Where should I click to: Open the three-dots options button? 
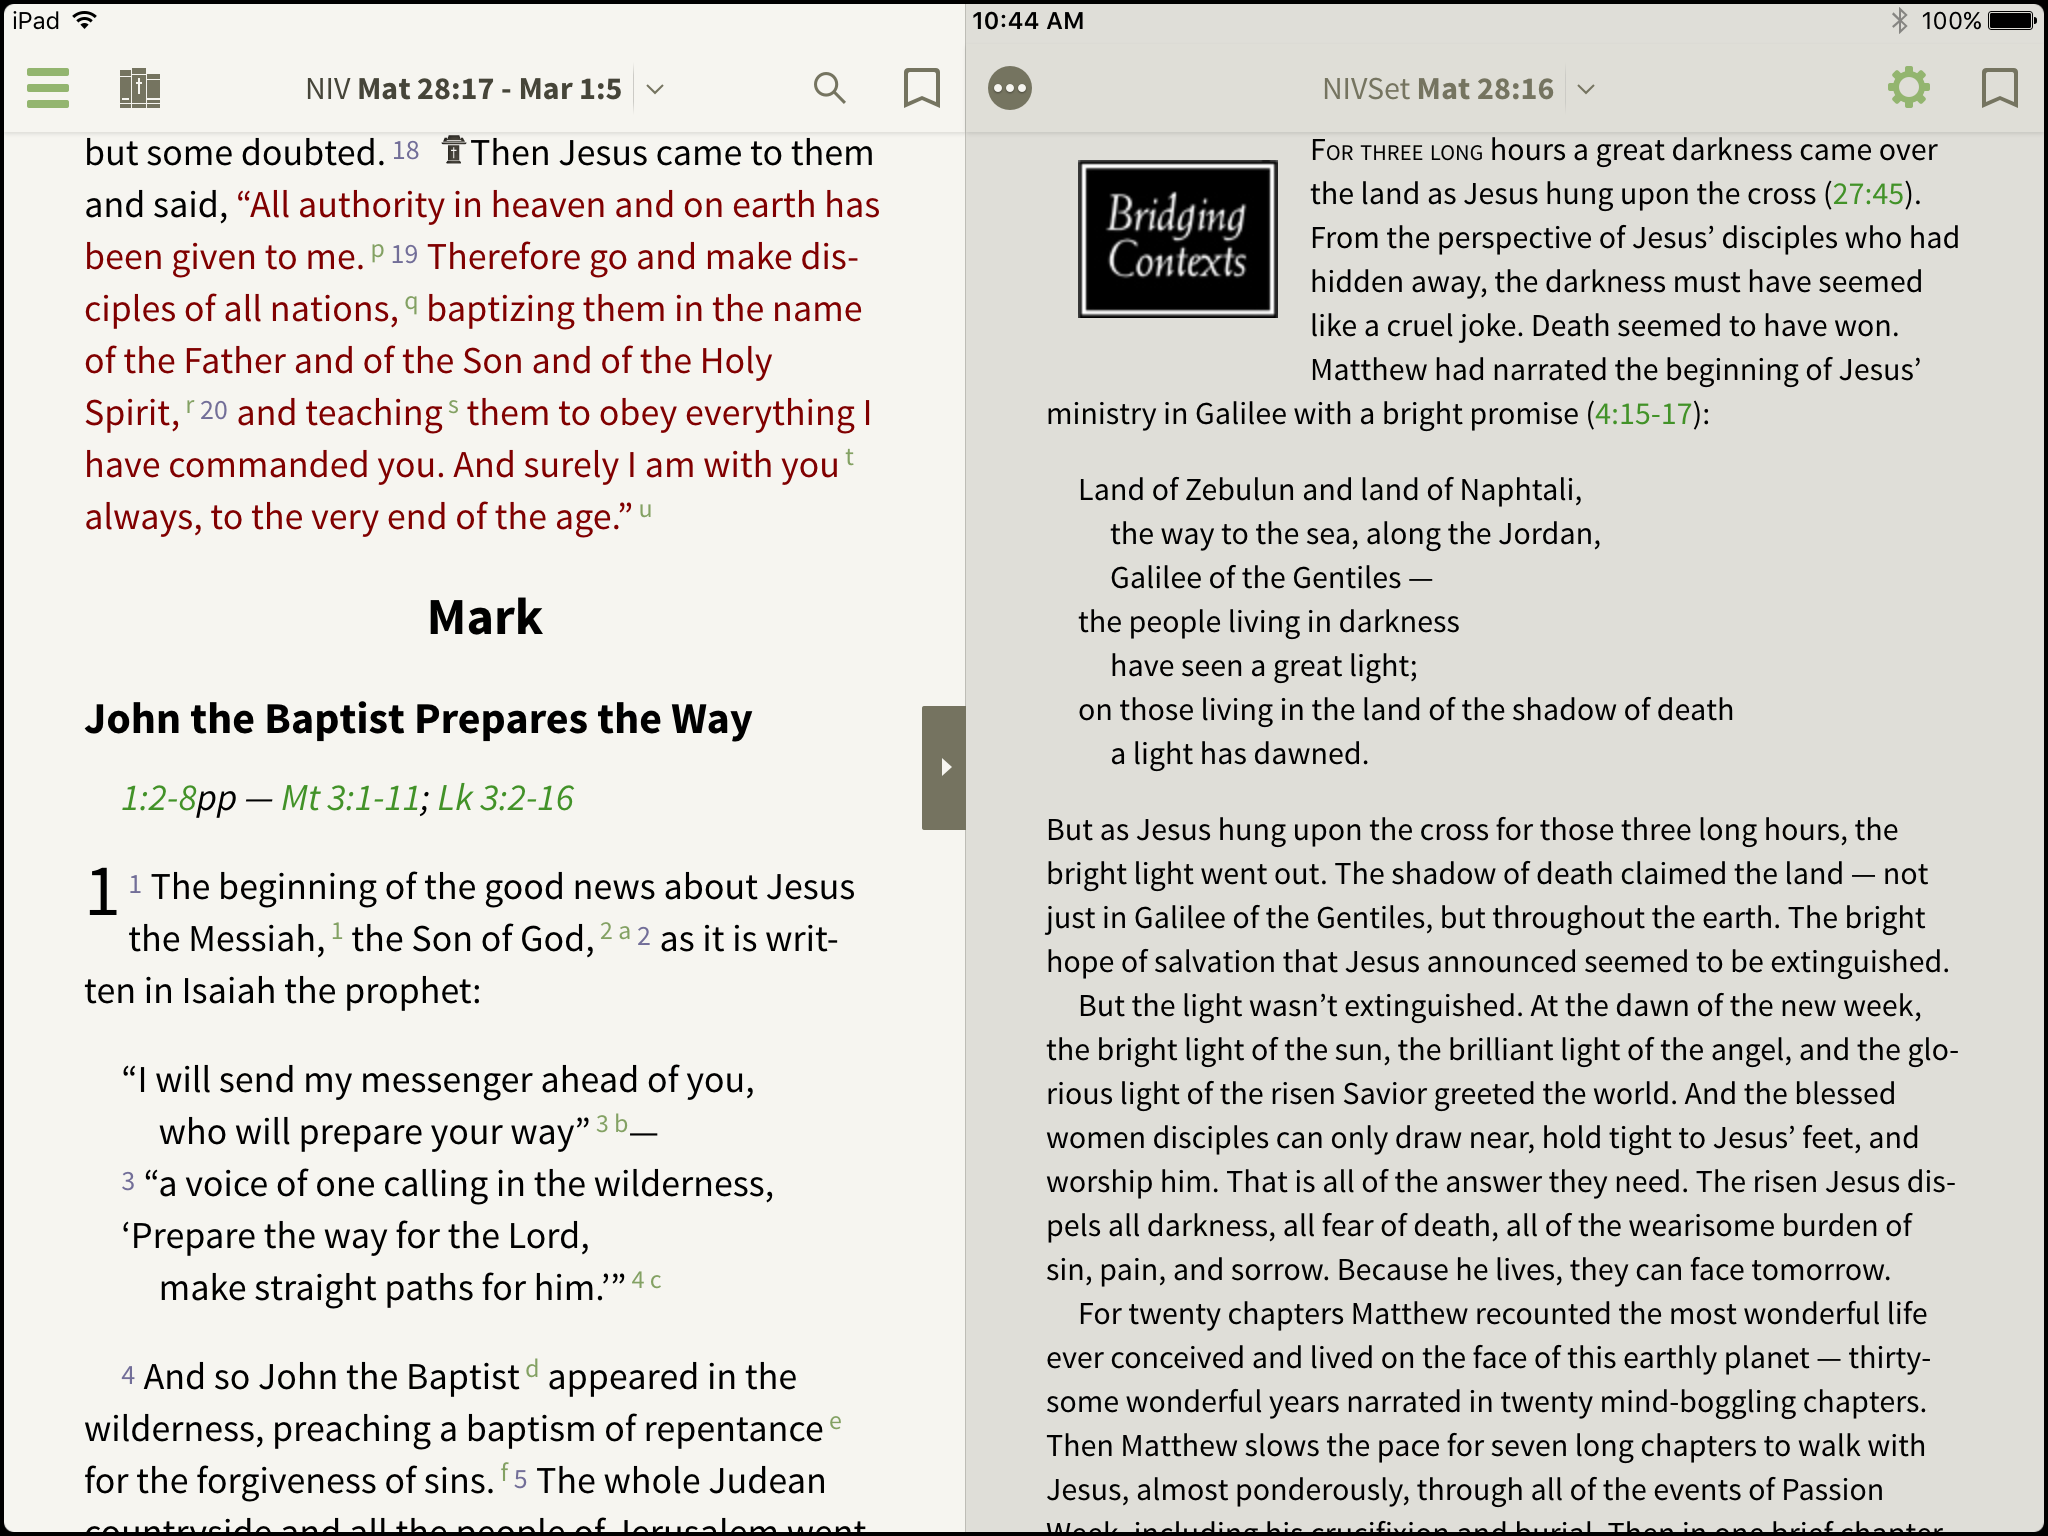click(1010, 88)
